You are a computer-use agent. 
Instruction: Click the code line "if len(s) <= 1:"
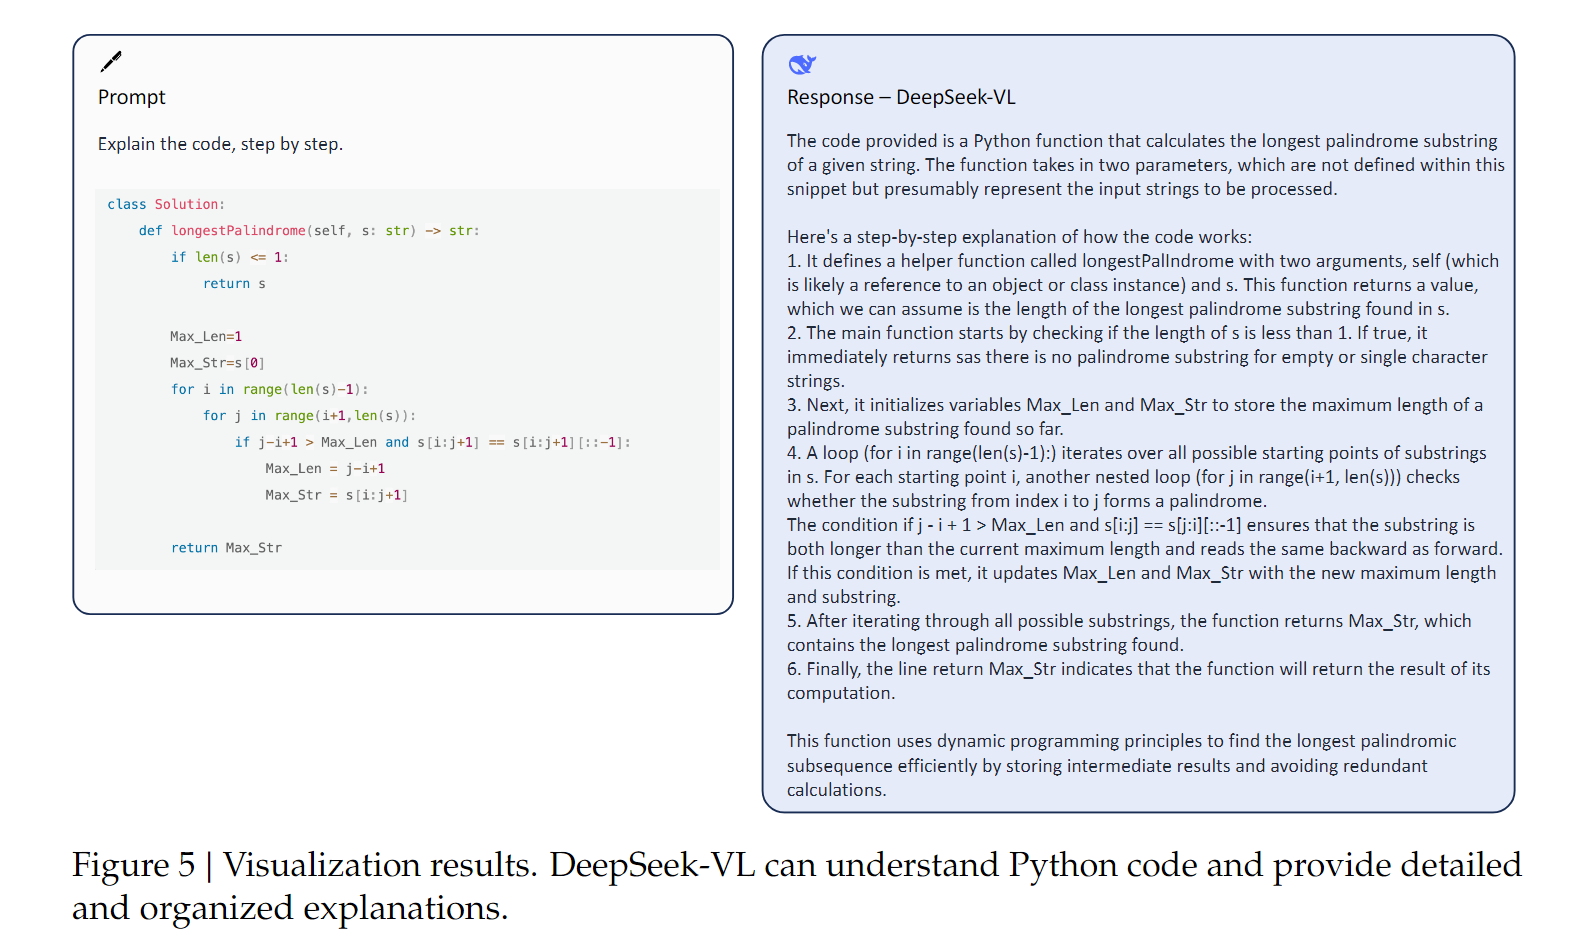pyautogui.click(x=230, y=257)
